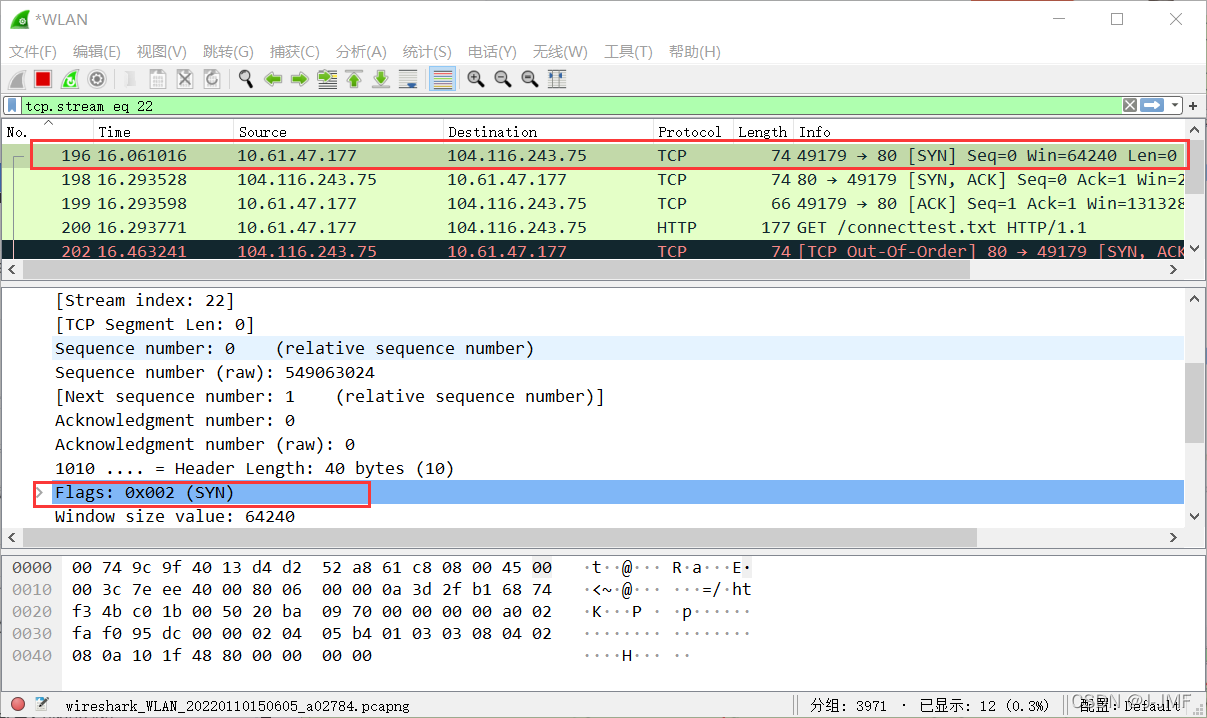Toggle packet list colorization
The image size is (1207, 718).
click(442, 79)
